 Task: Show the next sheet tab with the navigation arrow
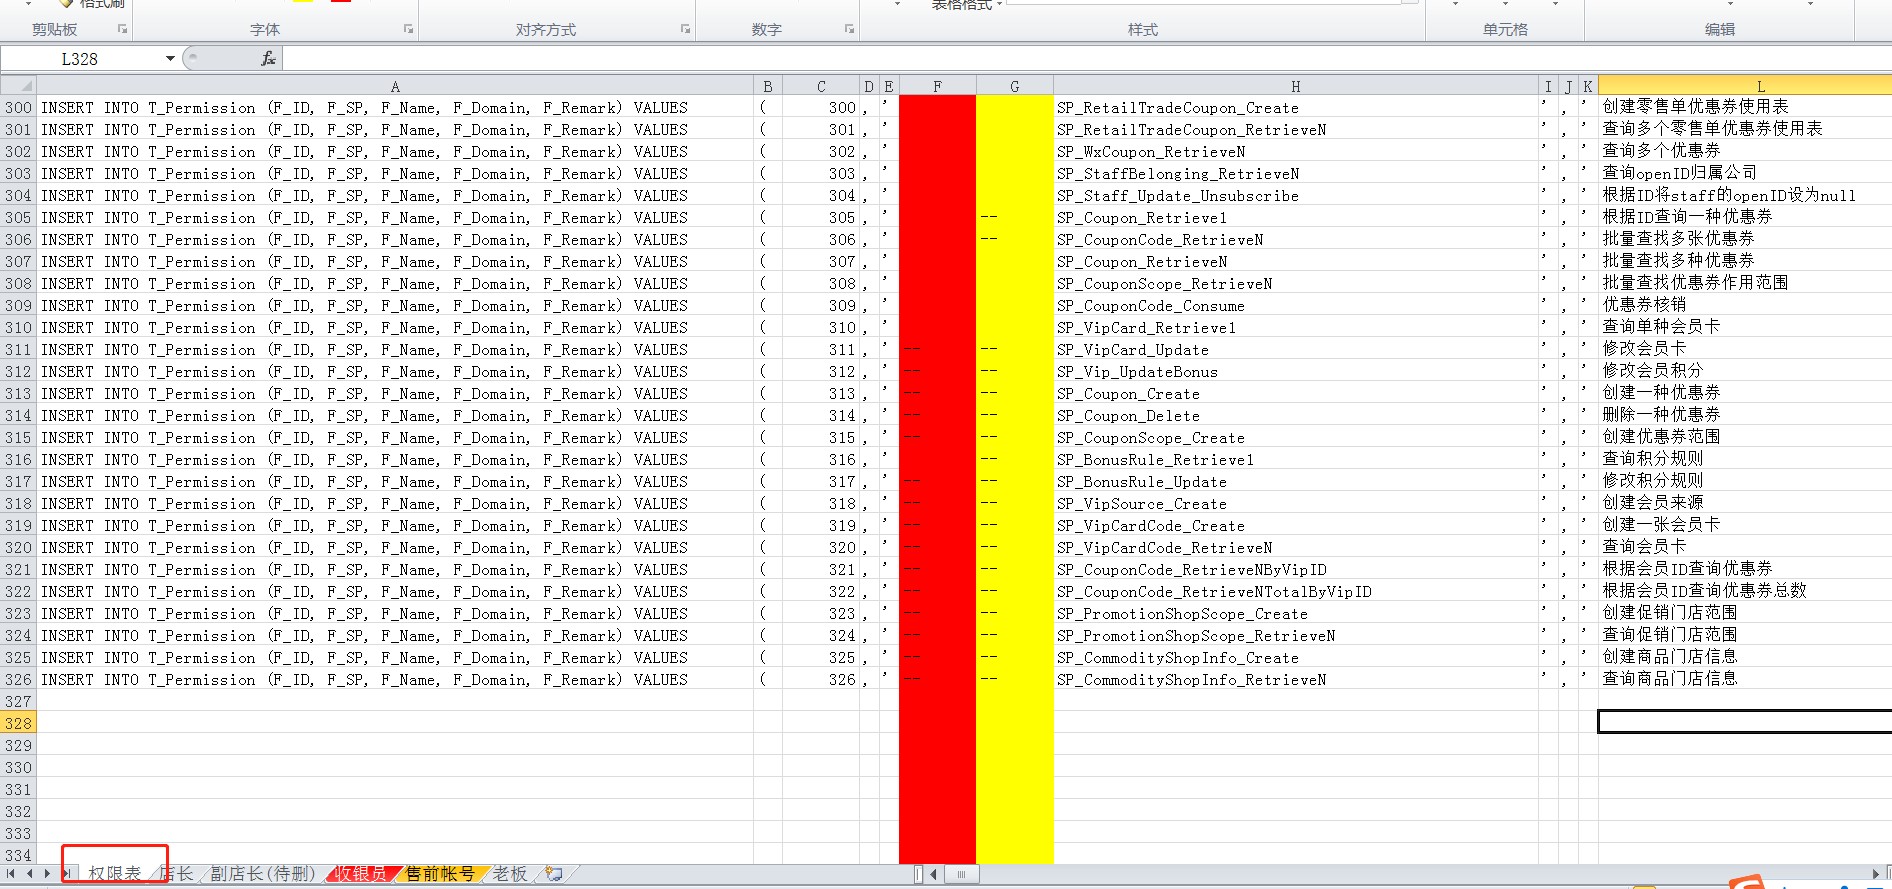[x=47, y=874]
